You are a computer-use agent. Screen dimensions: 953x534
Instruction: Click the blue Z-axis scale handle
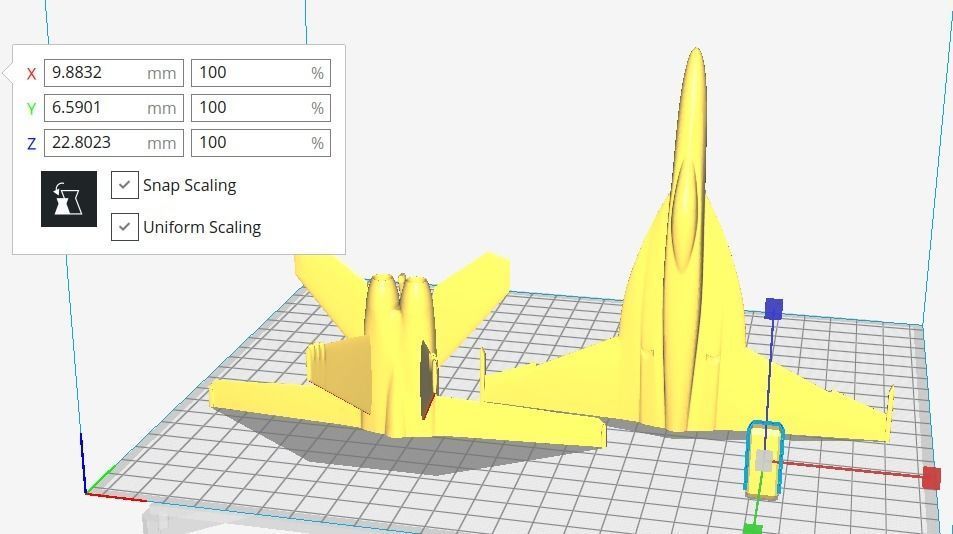pyautogui.click(x=773, y=309)
